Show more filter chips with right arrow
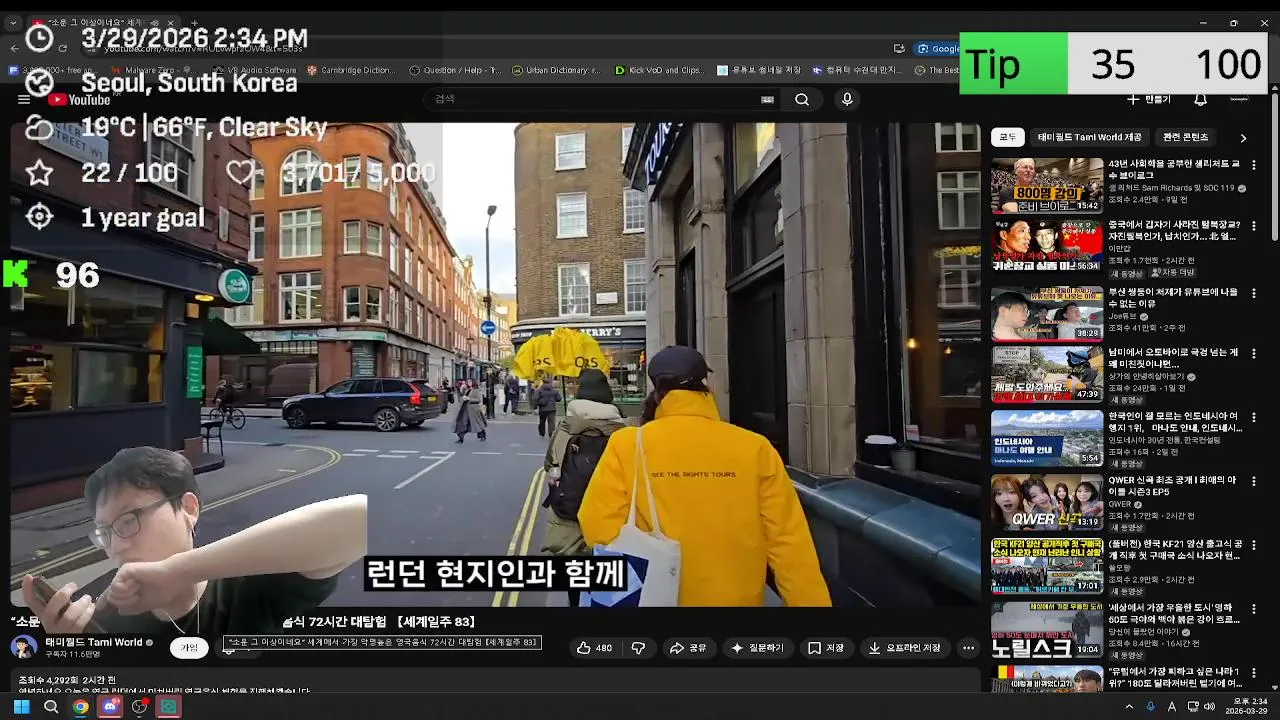 (x=1243, y=137)
